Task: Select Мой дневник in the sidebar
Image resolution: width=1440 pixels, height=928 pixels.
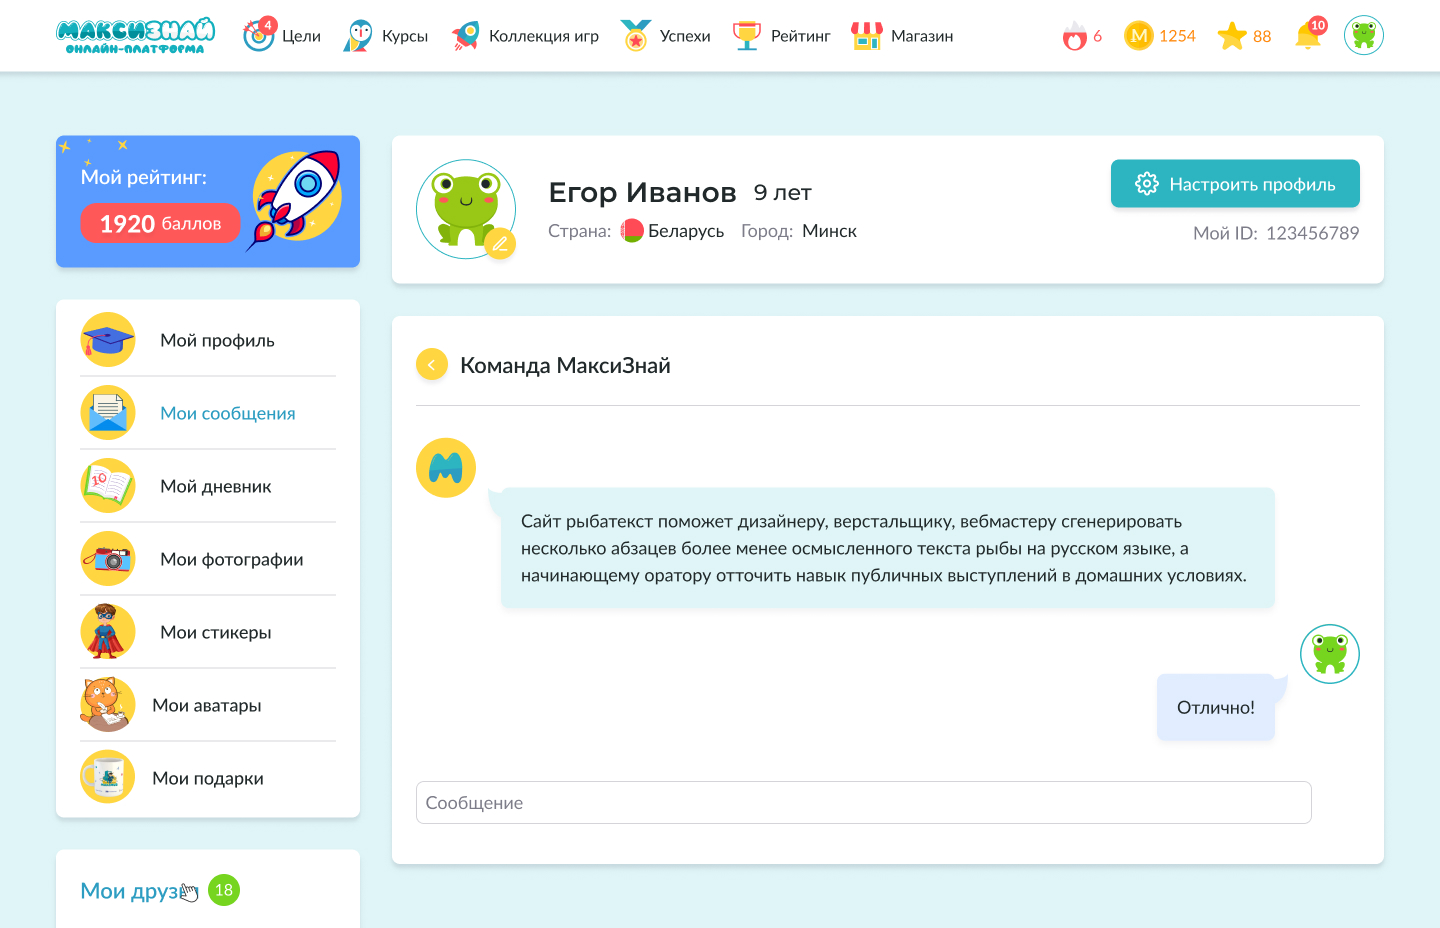Action: (x=215, y=486)
